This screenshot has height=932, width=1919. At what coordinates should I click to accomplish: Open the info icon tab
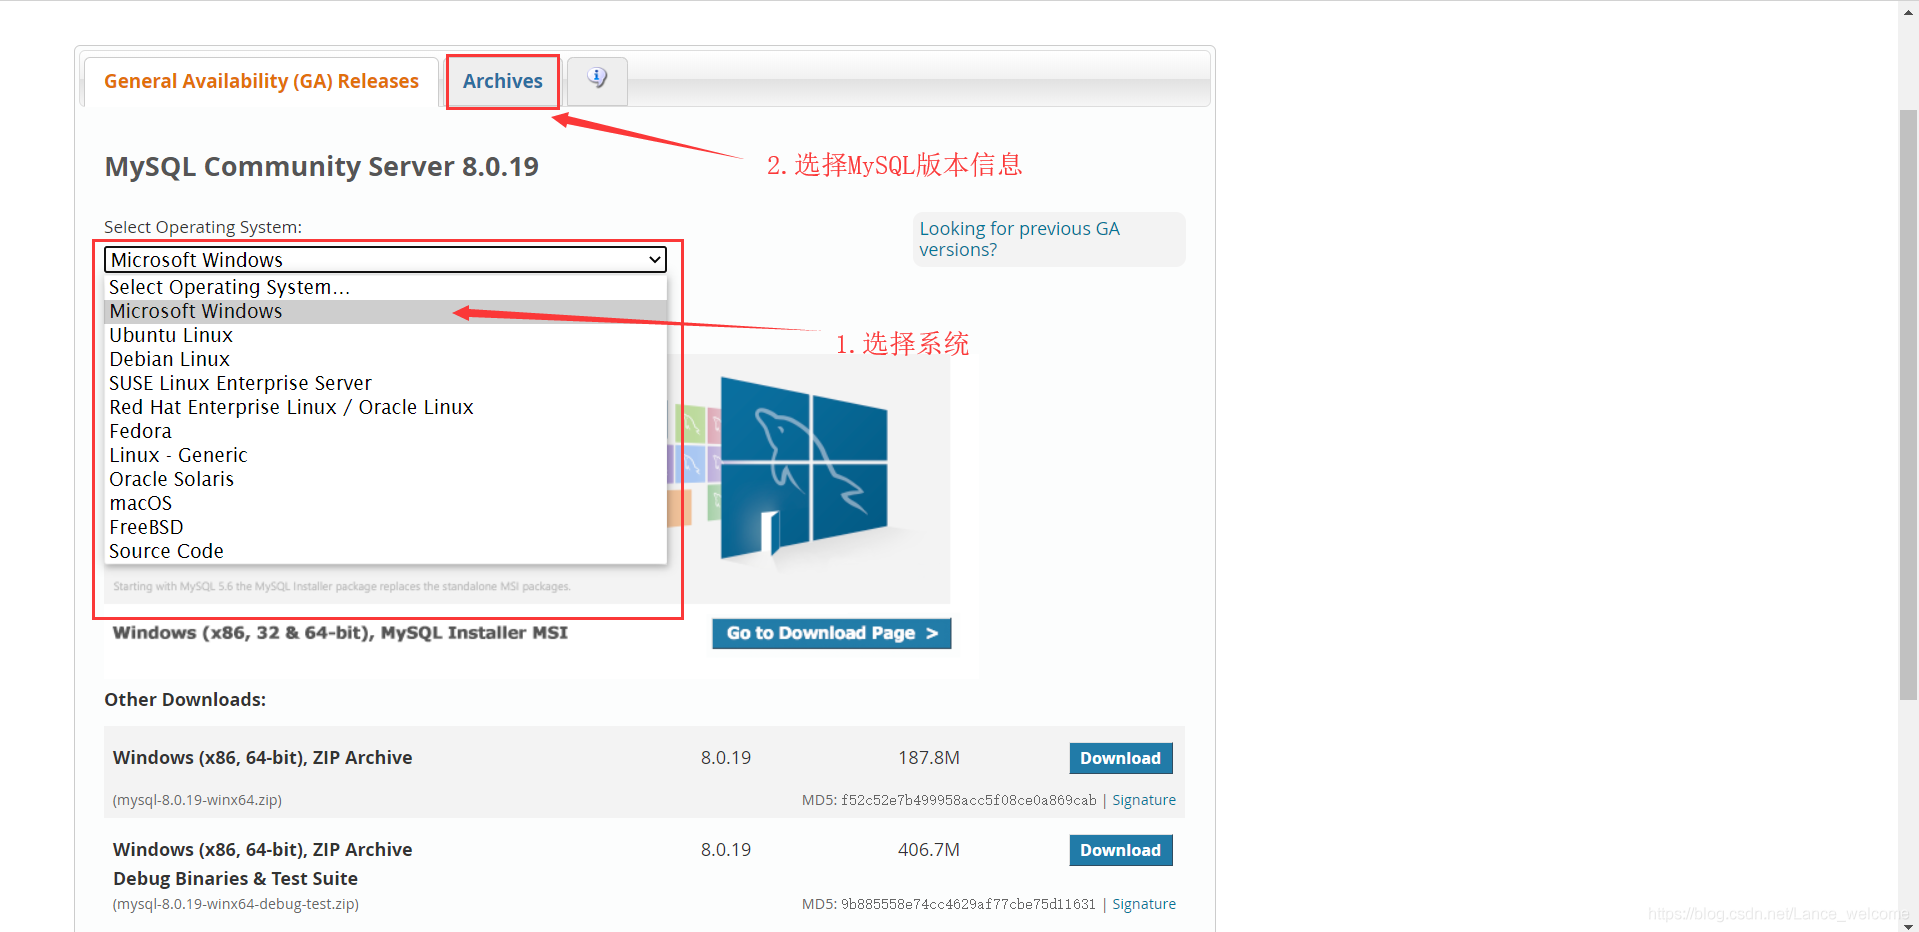[x=597, y=81]
